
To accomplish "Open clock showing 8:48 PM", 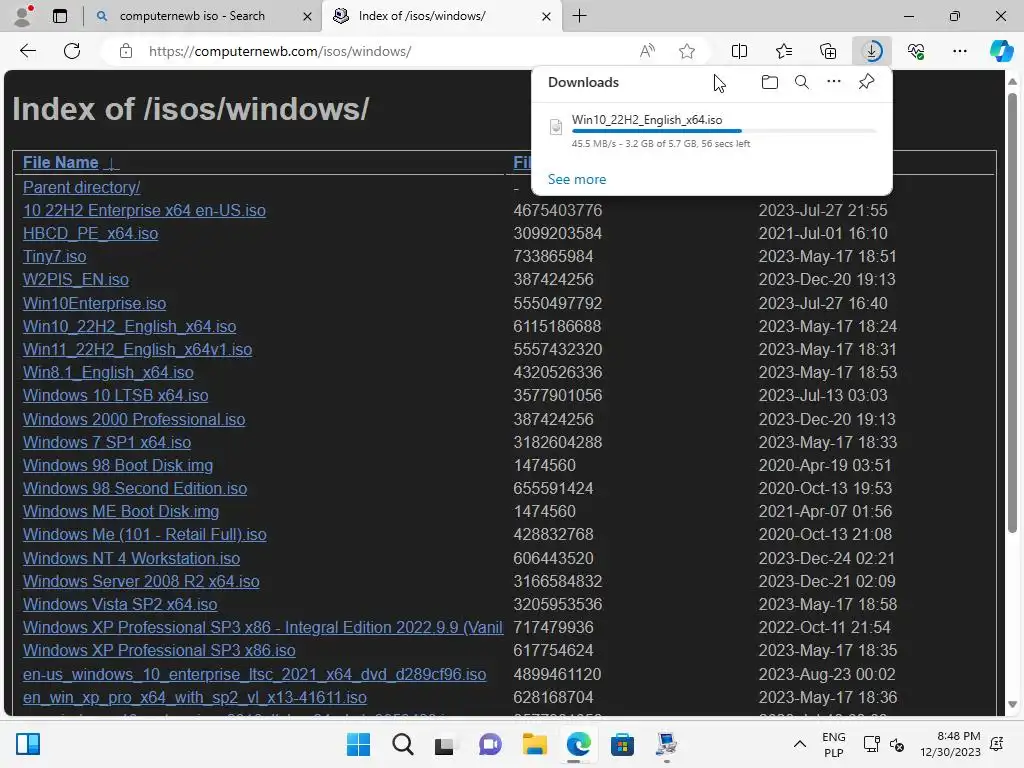I will point(950,744).
